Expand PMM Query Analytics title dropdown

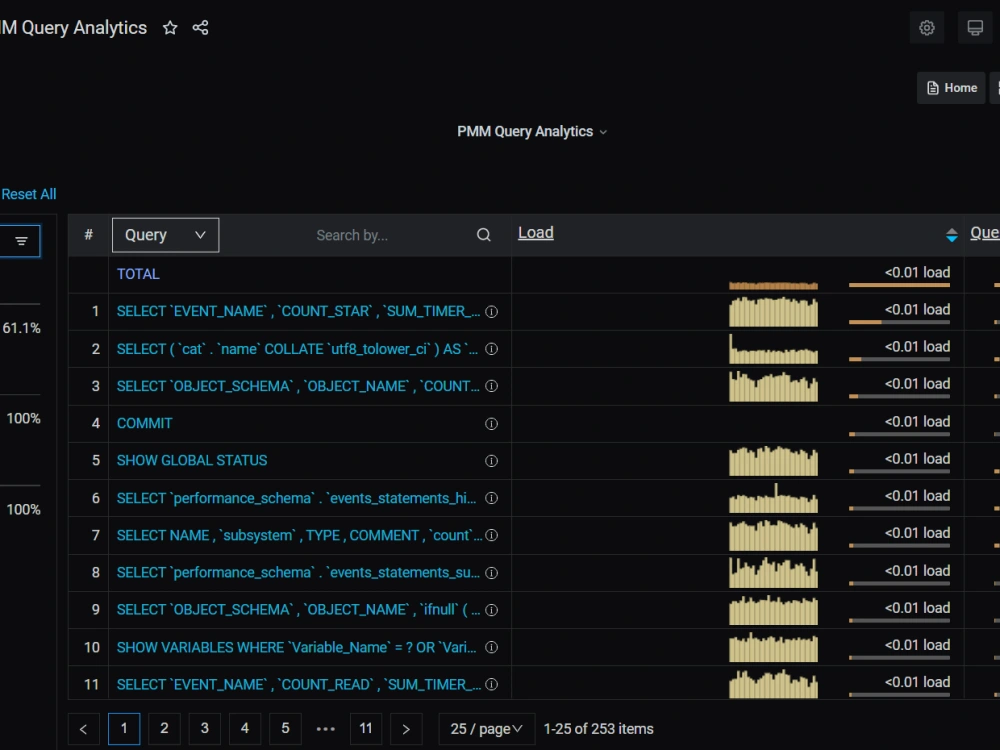point(532,131)
